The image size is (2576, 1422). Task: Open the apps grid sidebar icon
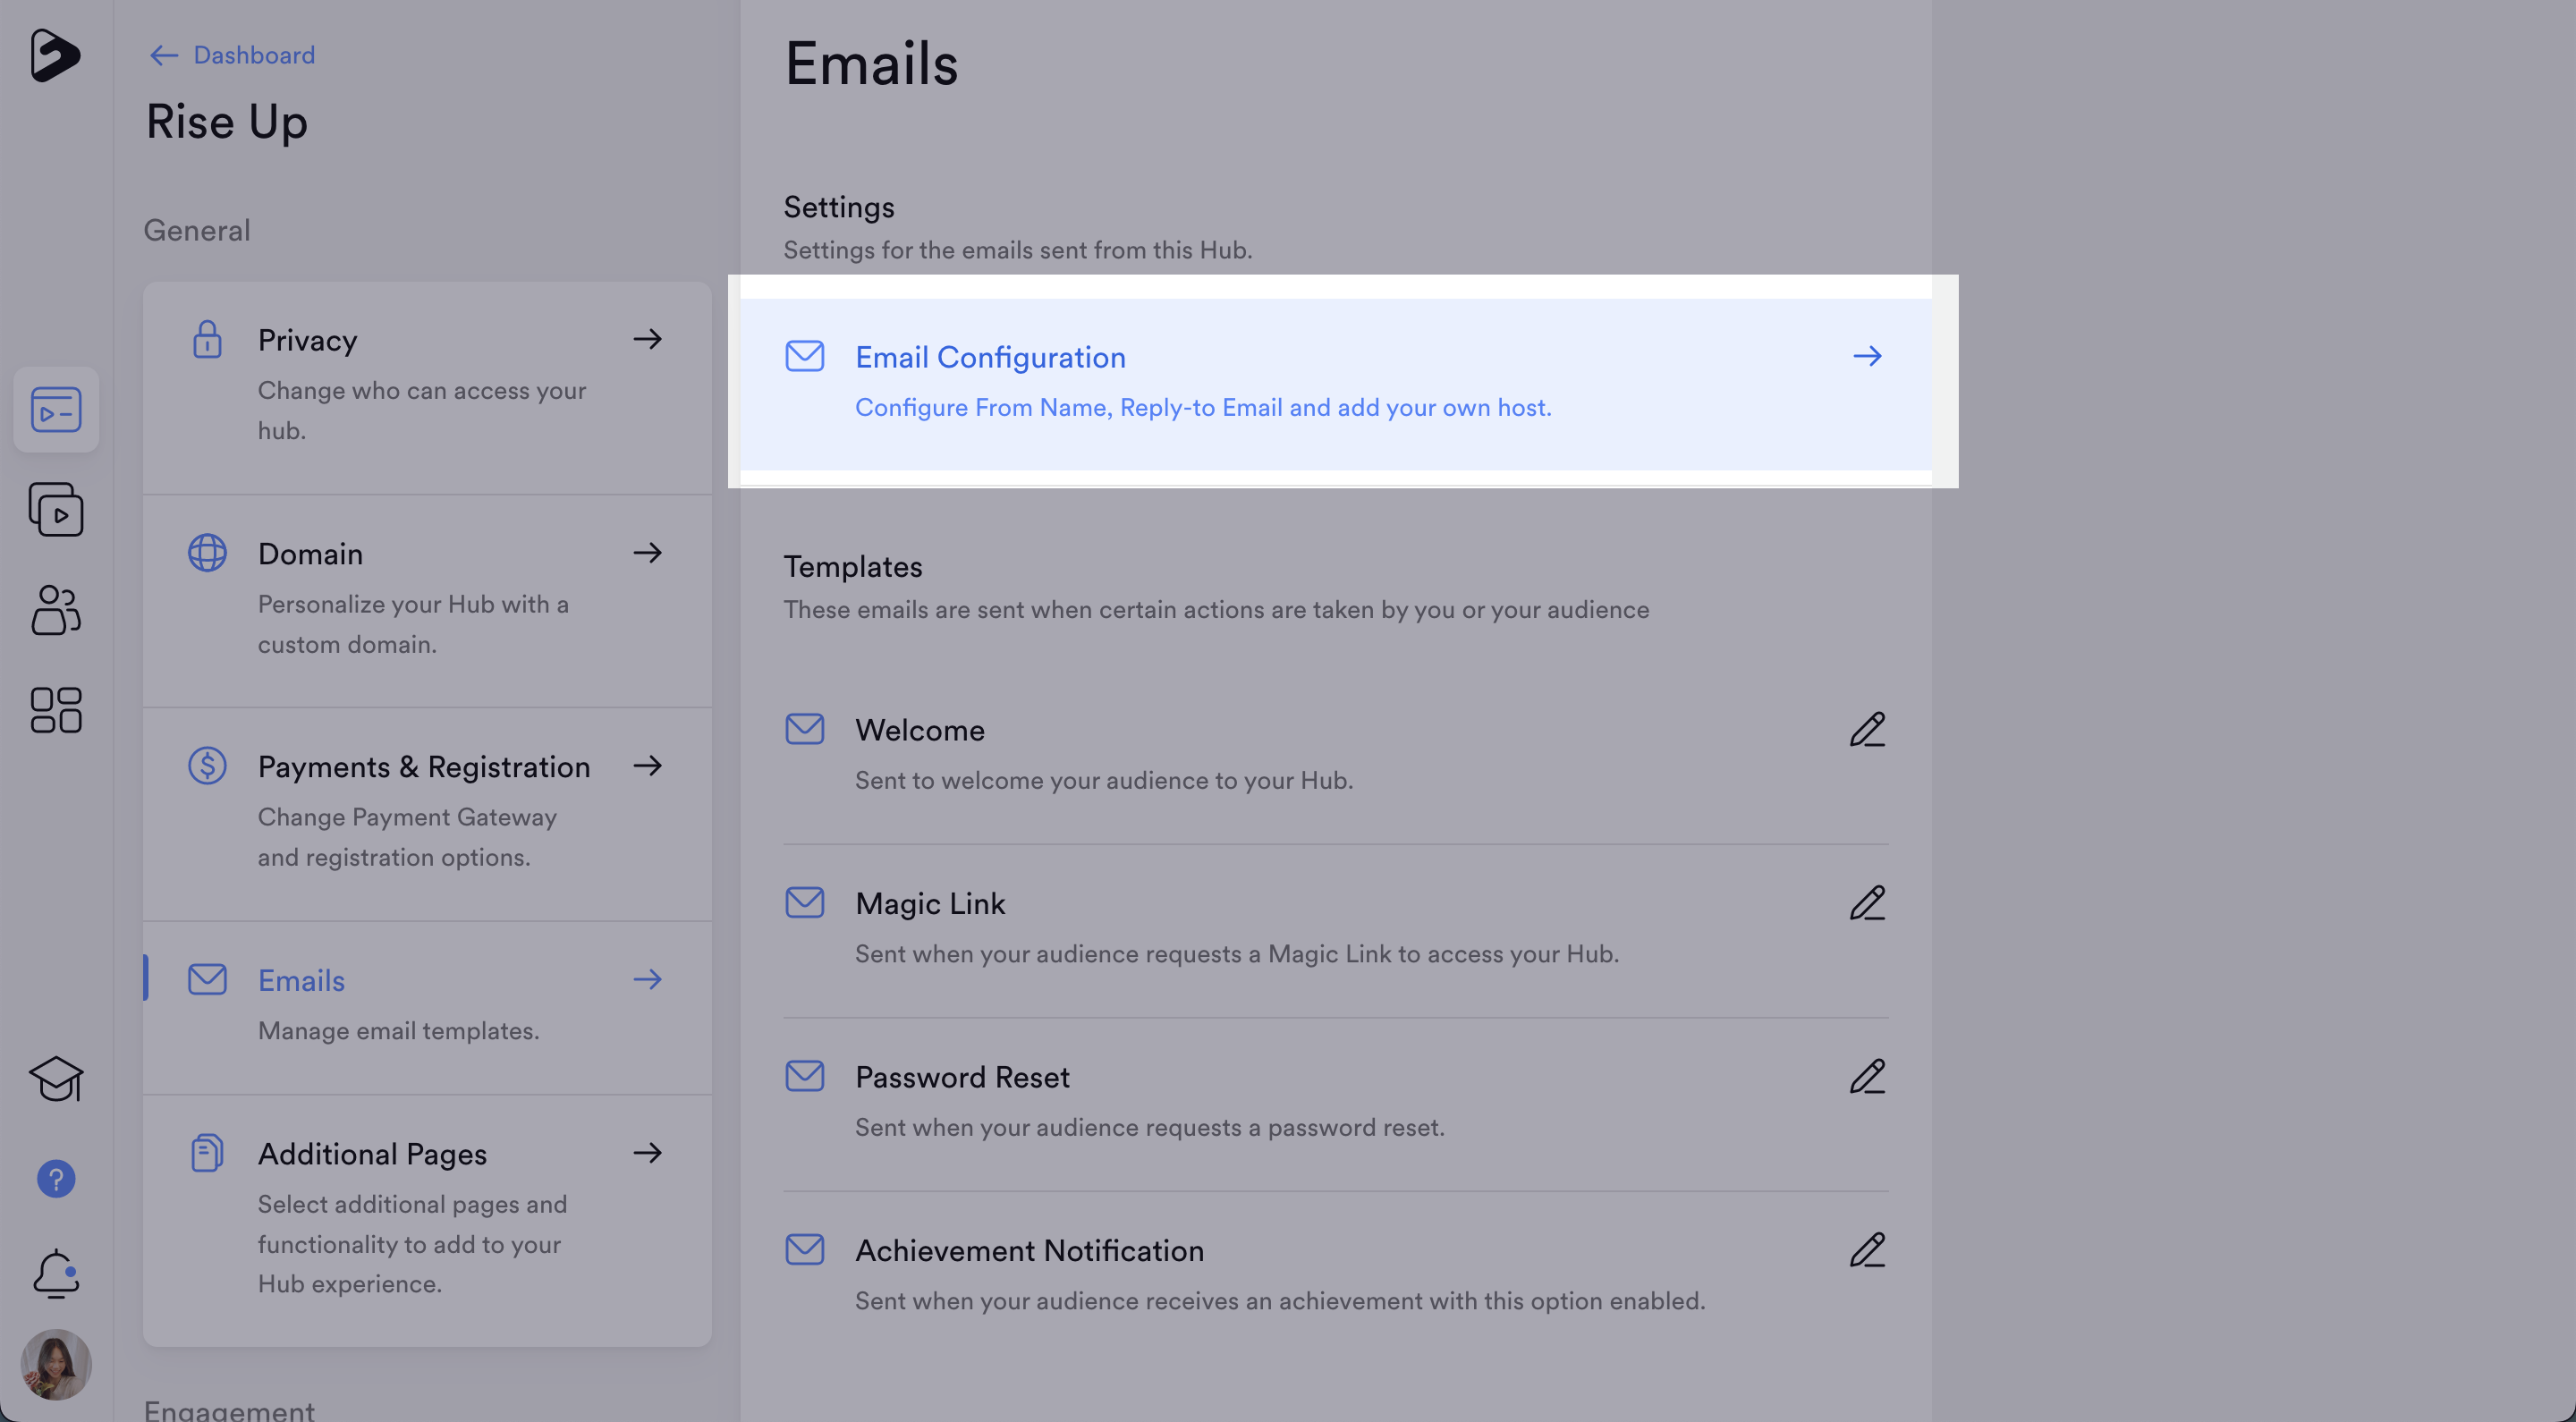[56, 710]
